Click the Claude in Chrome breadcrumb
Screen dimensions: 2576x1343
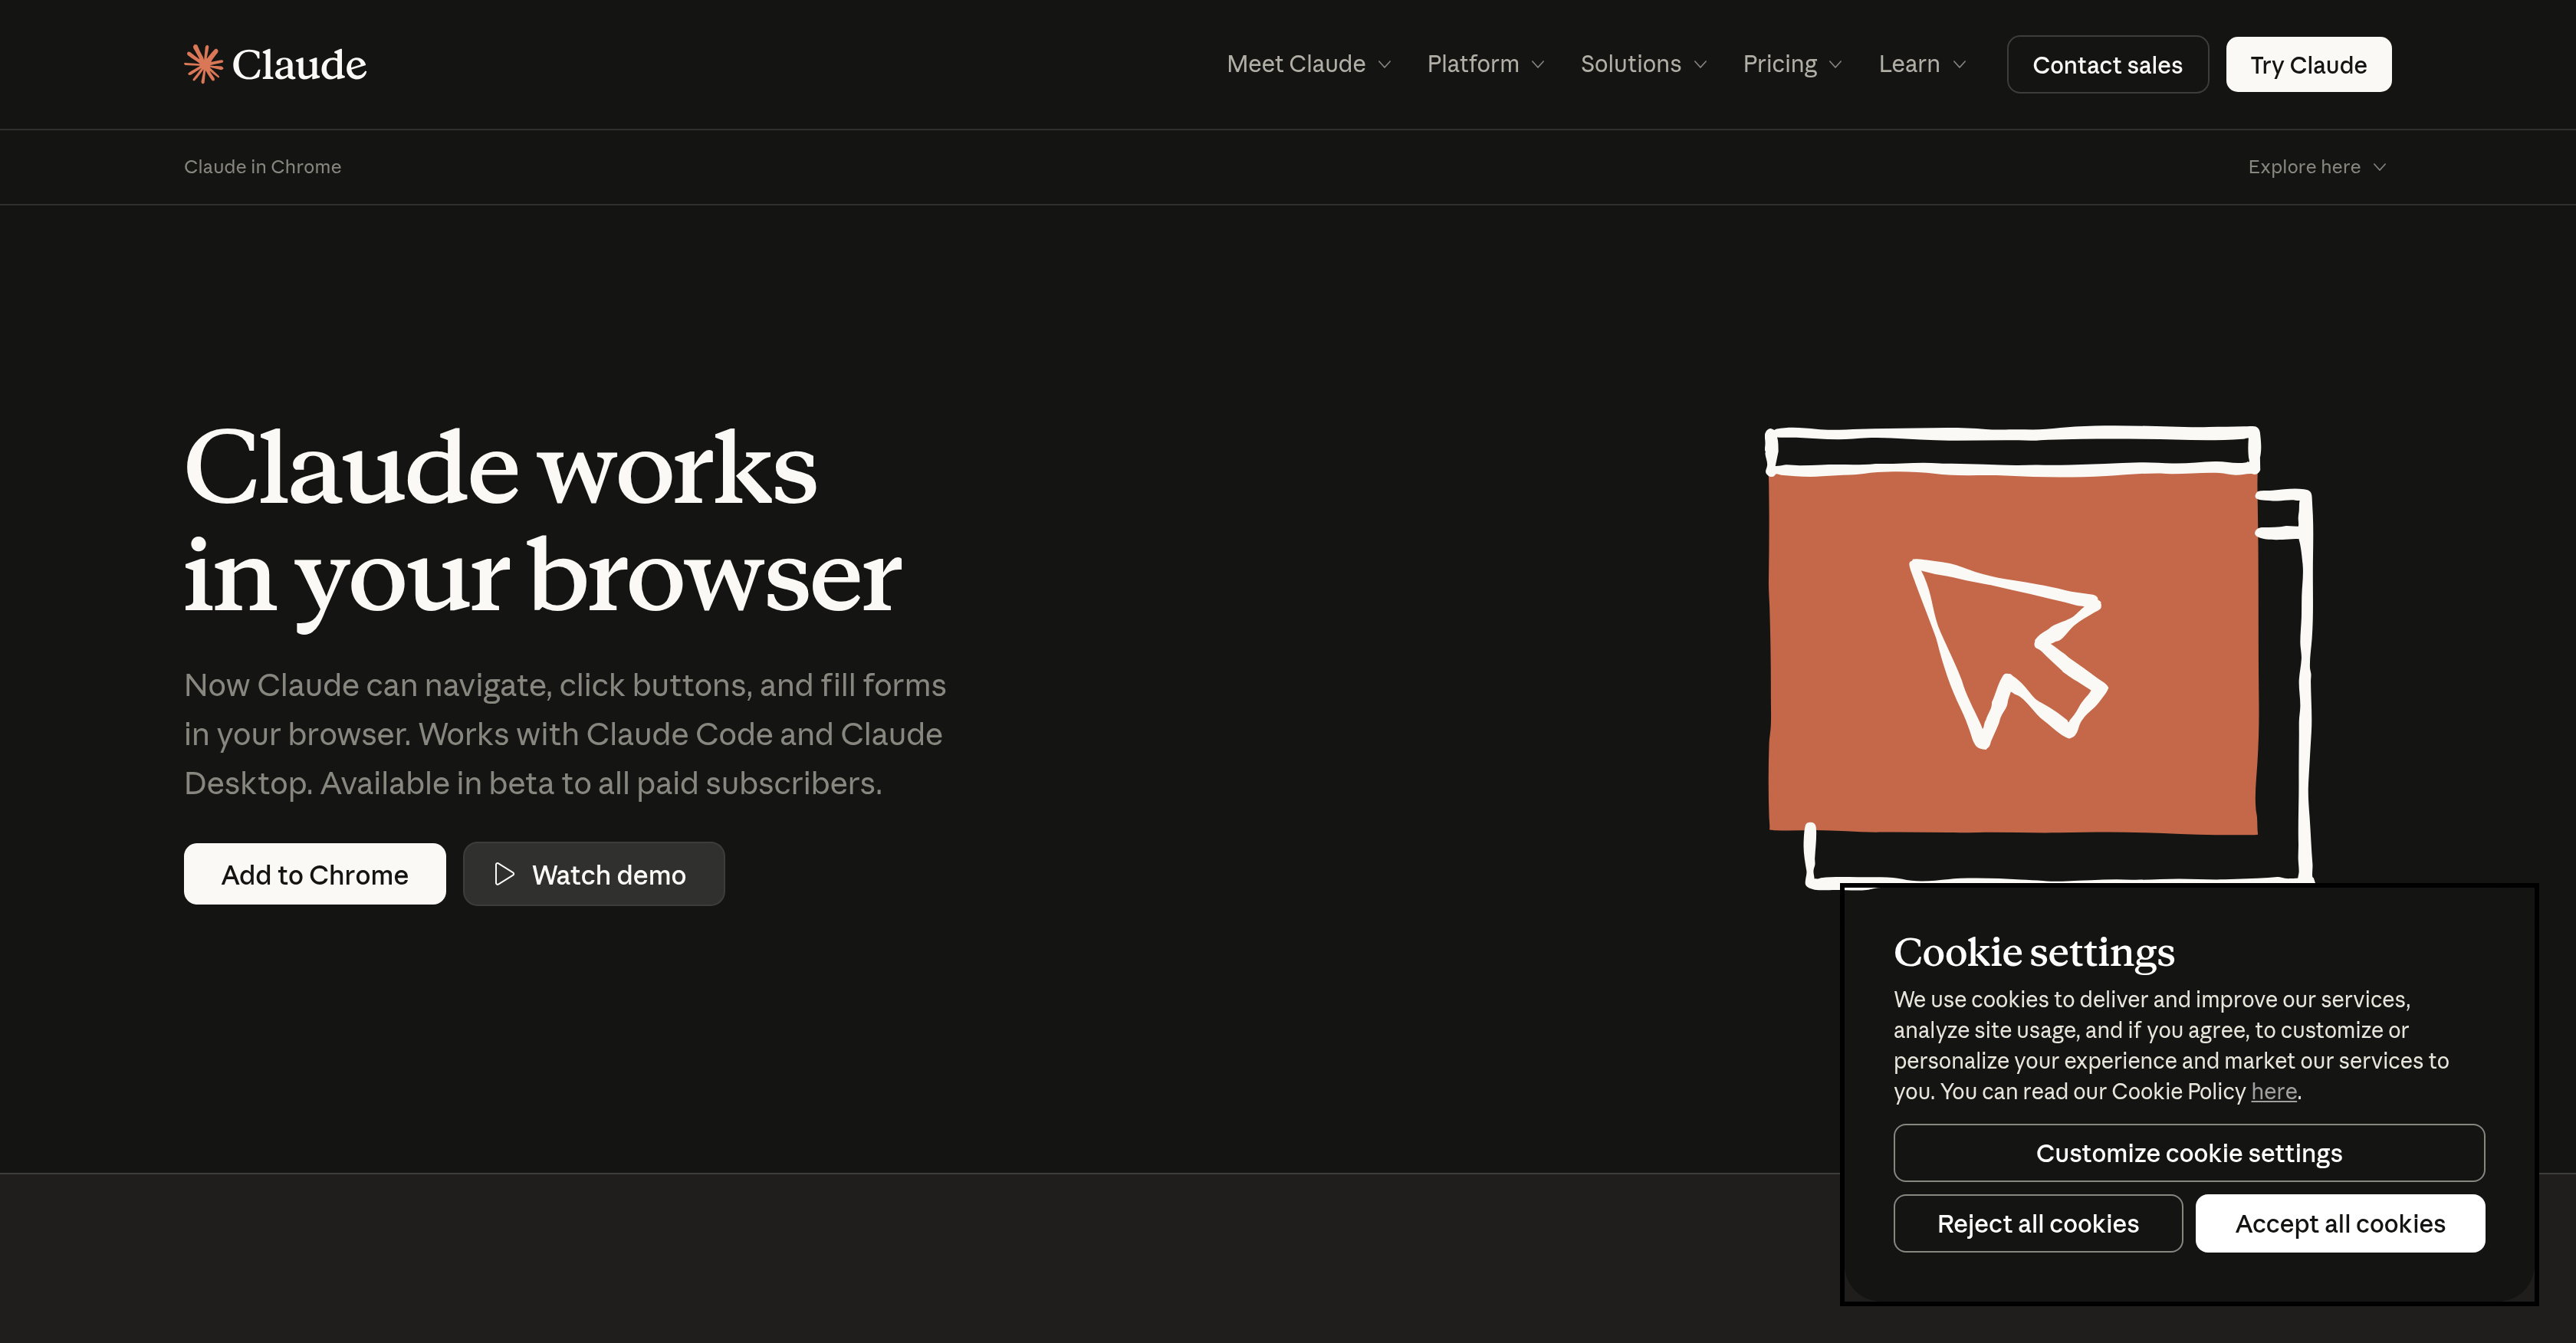click(262, 167)
